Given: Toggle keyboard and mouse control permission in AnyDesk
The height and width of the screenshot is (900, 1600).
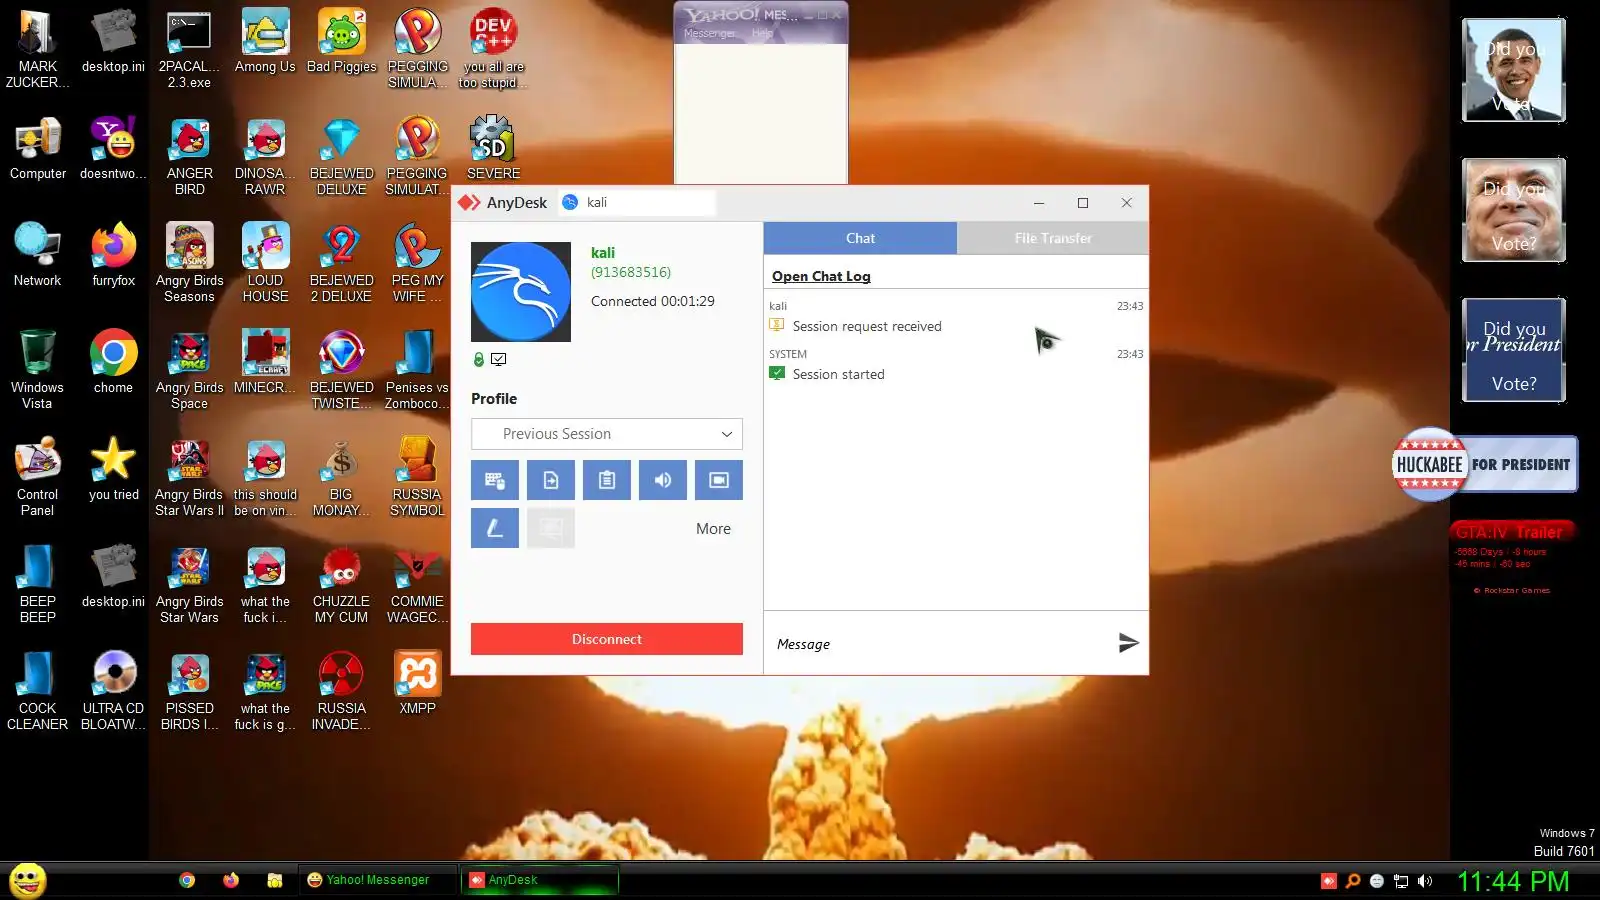Looking at the screenshot, I should click(x=495, y=480).
